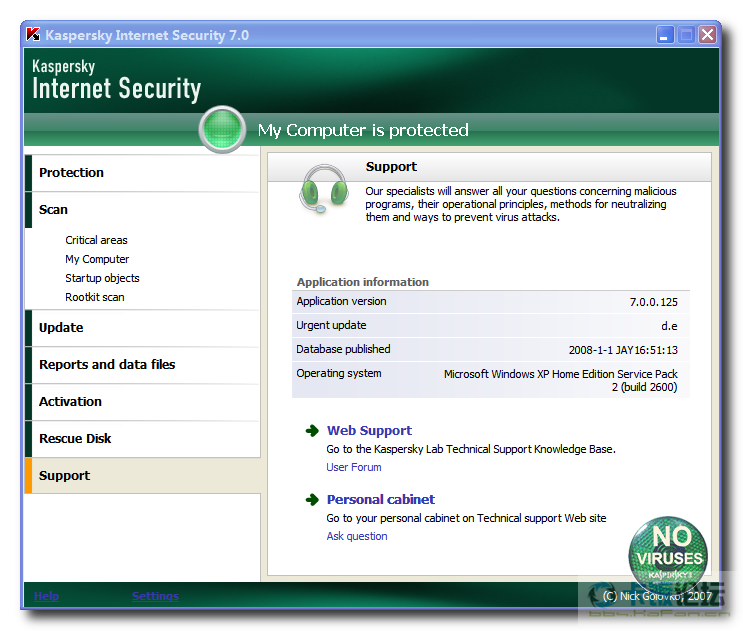743x631 pixels.
Task: Go to the Activation section
Action: coord(142,402)
